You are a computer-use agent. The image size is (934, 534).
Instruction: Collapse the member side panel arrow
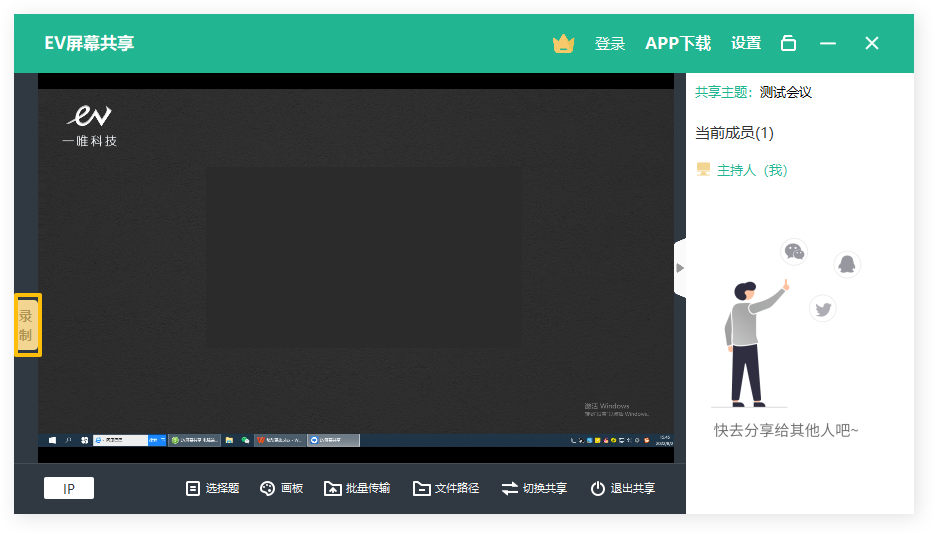680,268
